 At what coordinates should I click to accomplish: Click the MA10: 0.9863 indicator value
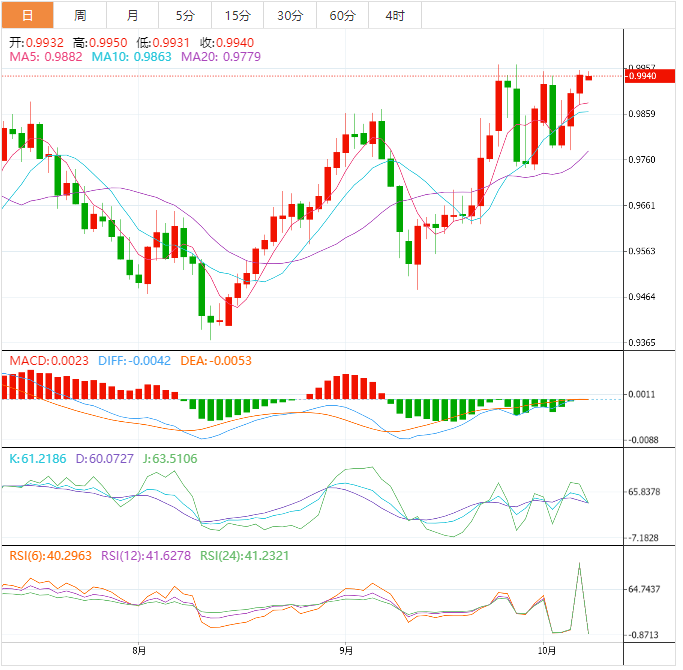[x=132, y=57]
